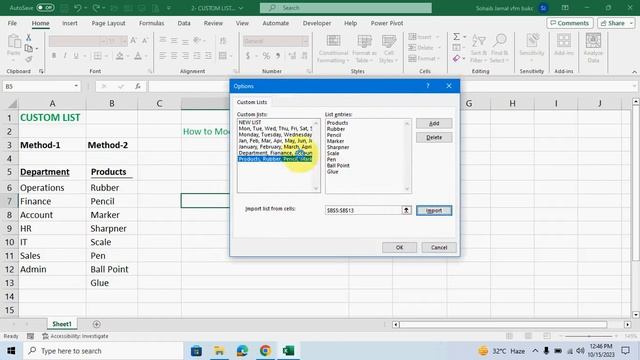Click the Undo icon in title bar

pos(78,8)
